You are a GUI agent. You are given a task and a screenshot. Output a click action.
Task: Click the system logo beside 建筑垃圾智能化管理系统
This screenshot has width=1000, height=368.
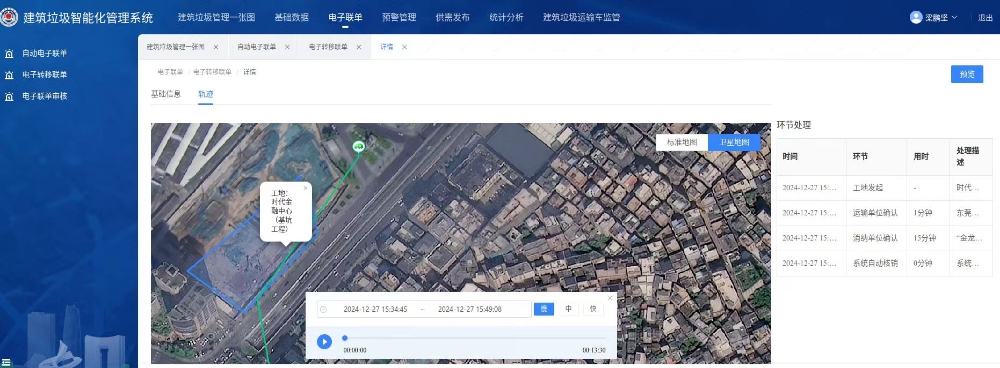(x=8, y=17)
